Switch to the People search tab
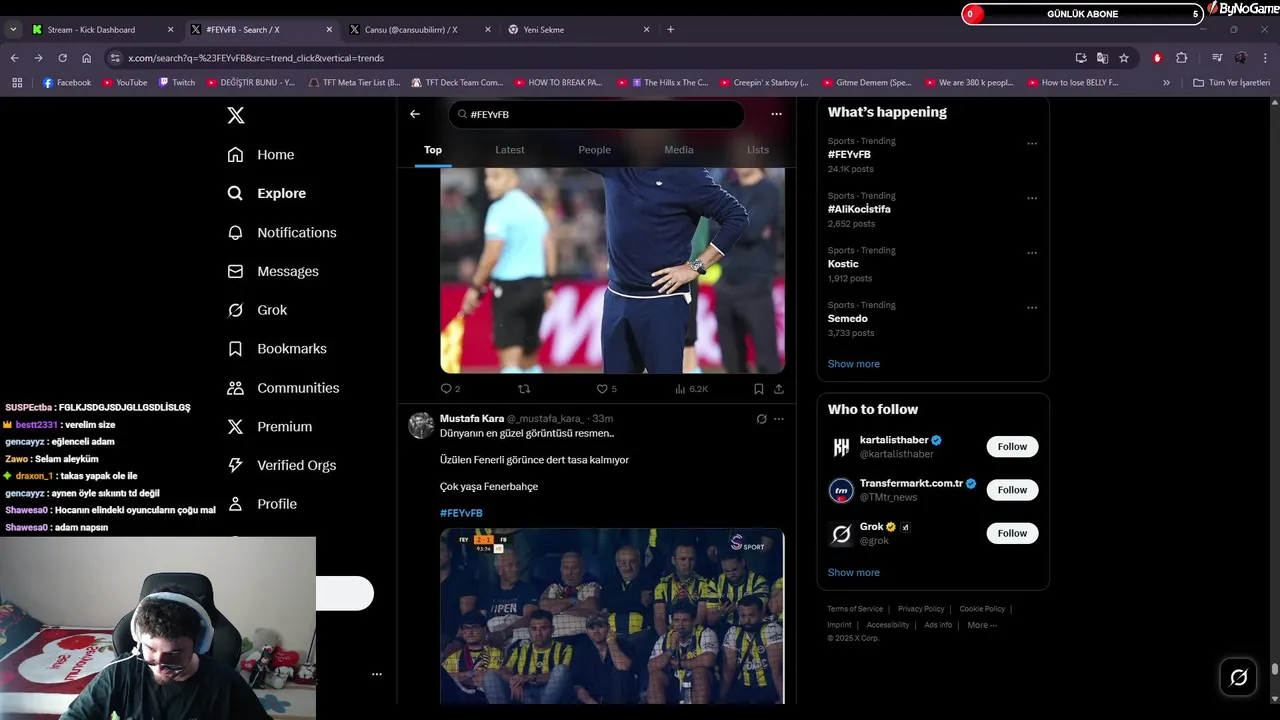This screenshot has height=720, width=1280. pyautogui.click(x=594, y=150)
